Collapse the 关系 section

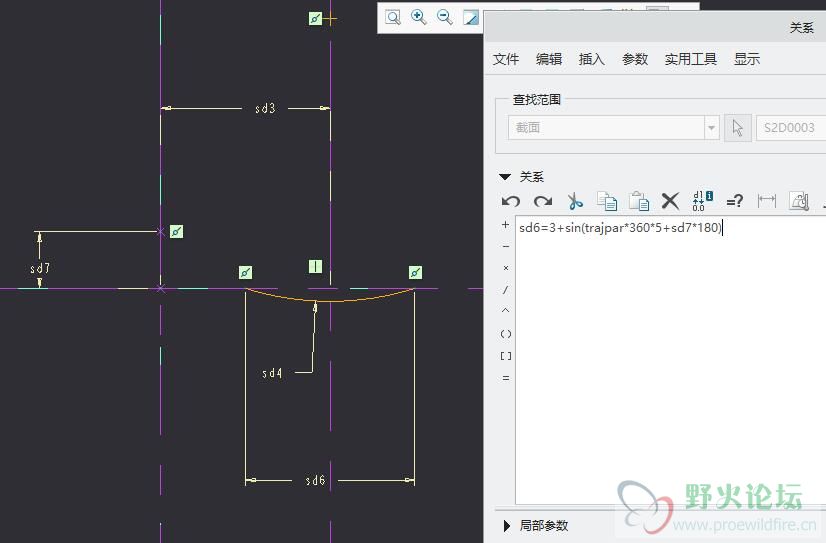(x=505, y=177)
